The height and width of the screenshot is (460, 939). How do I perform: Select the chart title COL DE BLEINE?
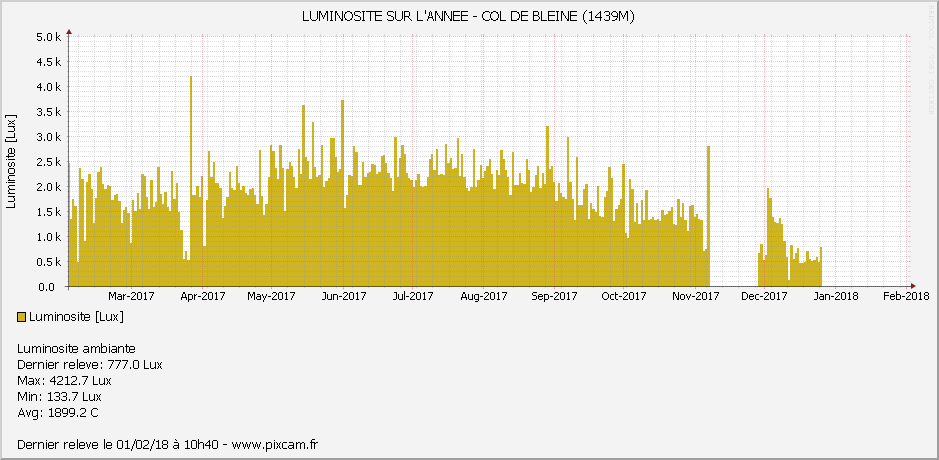468,17
